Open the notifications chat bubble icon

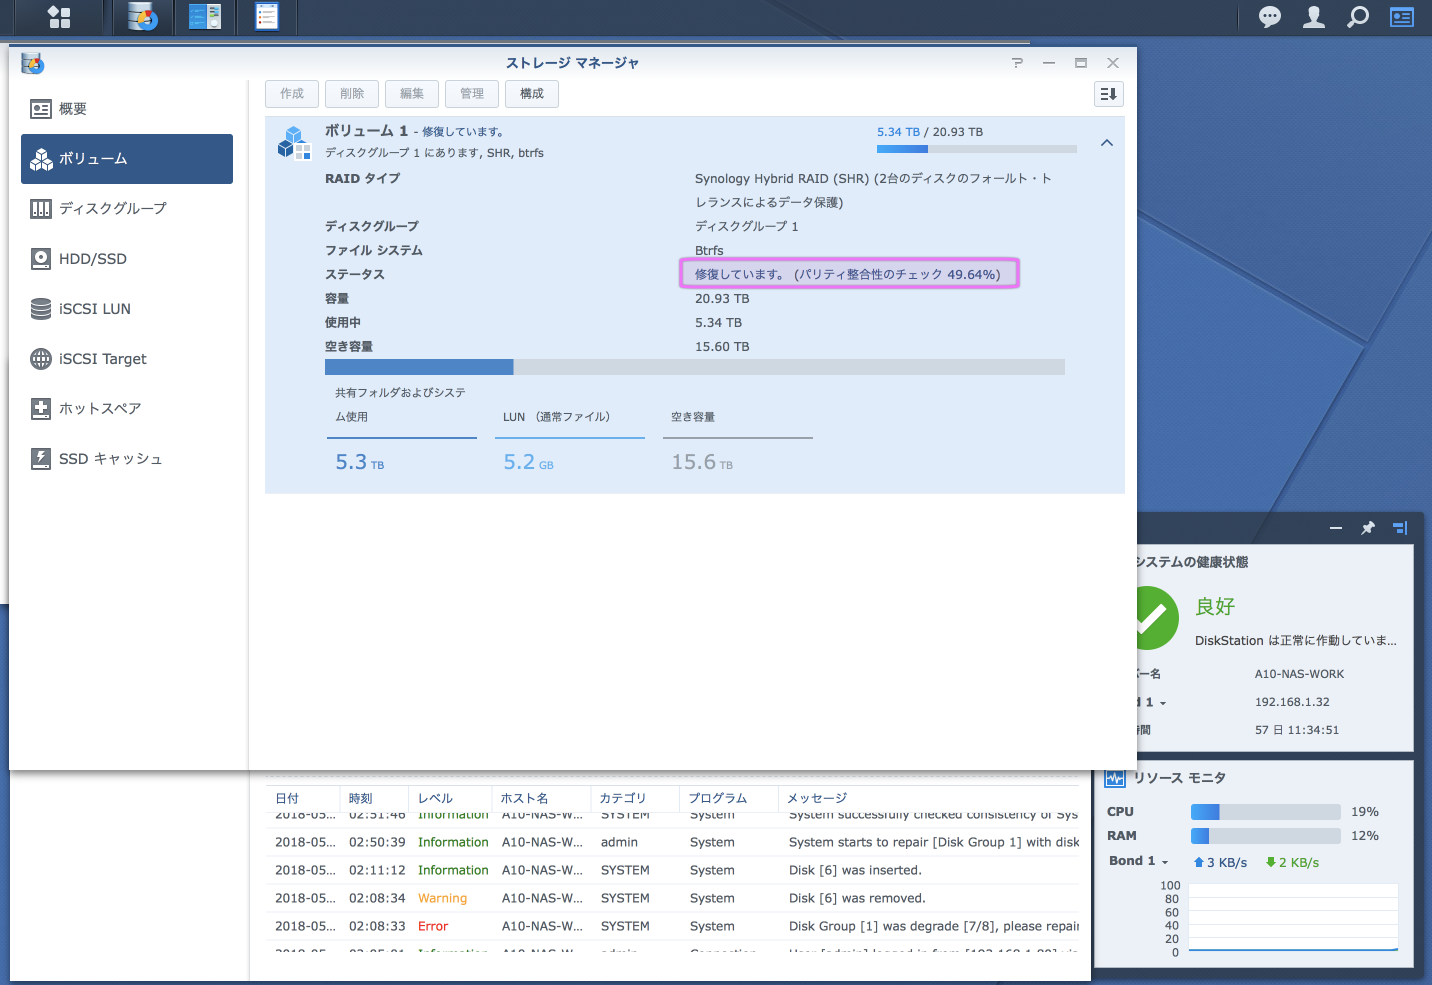tap(1269, 17)
